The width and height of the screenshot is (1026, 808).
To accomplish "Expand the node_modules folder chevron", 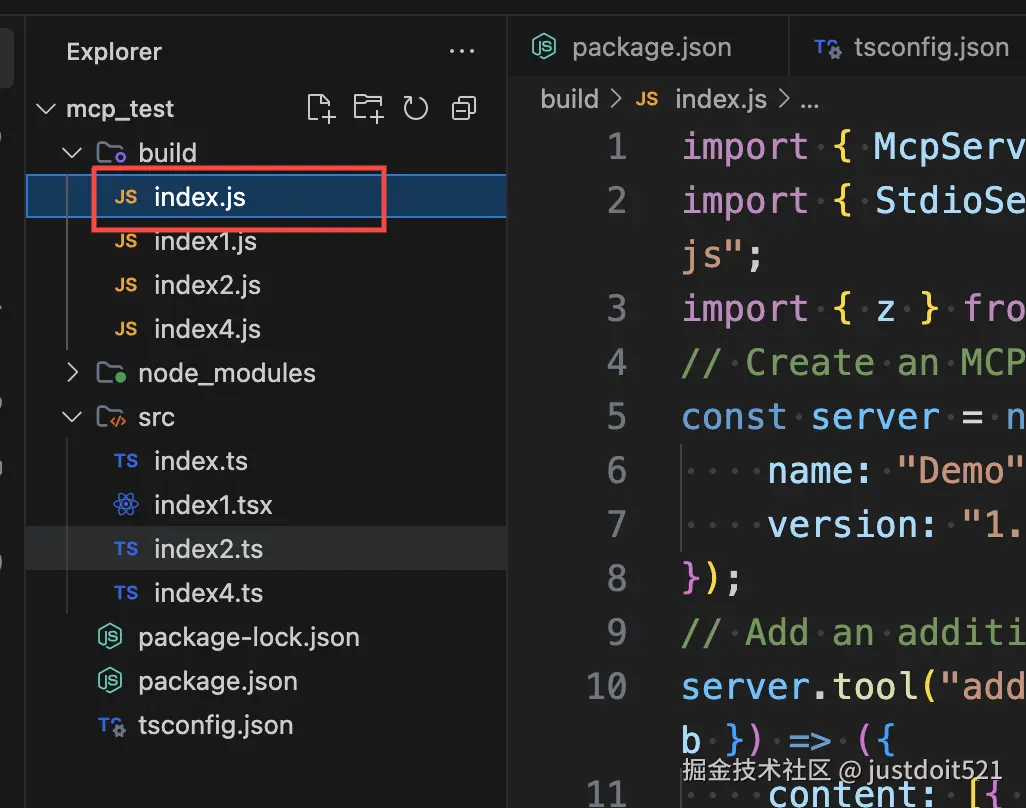I will [x=72, y=373].
